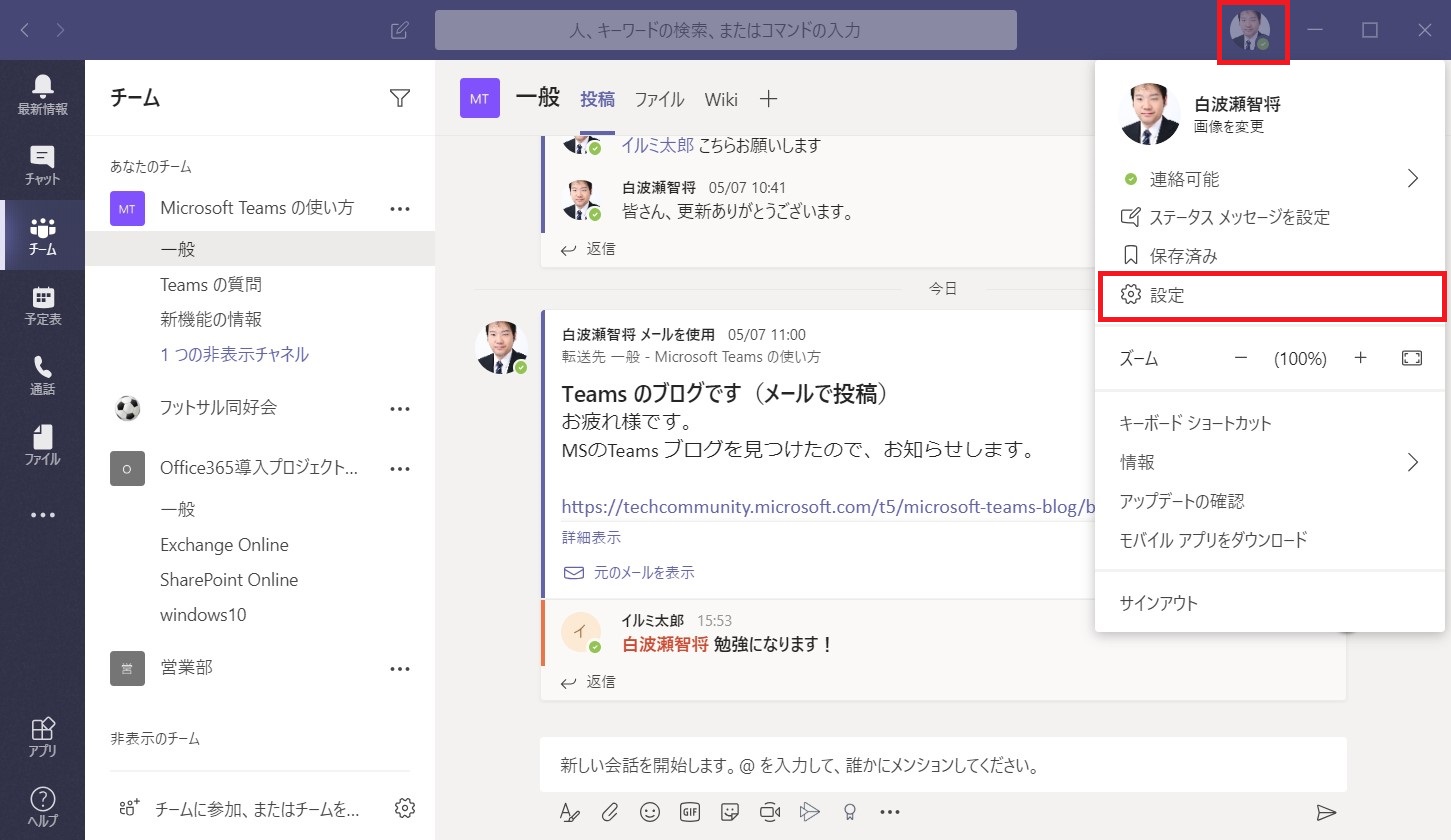This screenshot has width=1451, height=840.
Task: Open manage teams gear icon at bottom
Action: coord(405,808)
